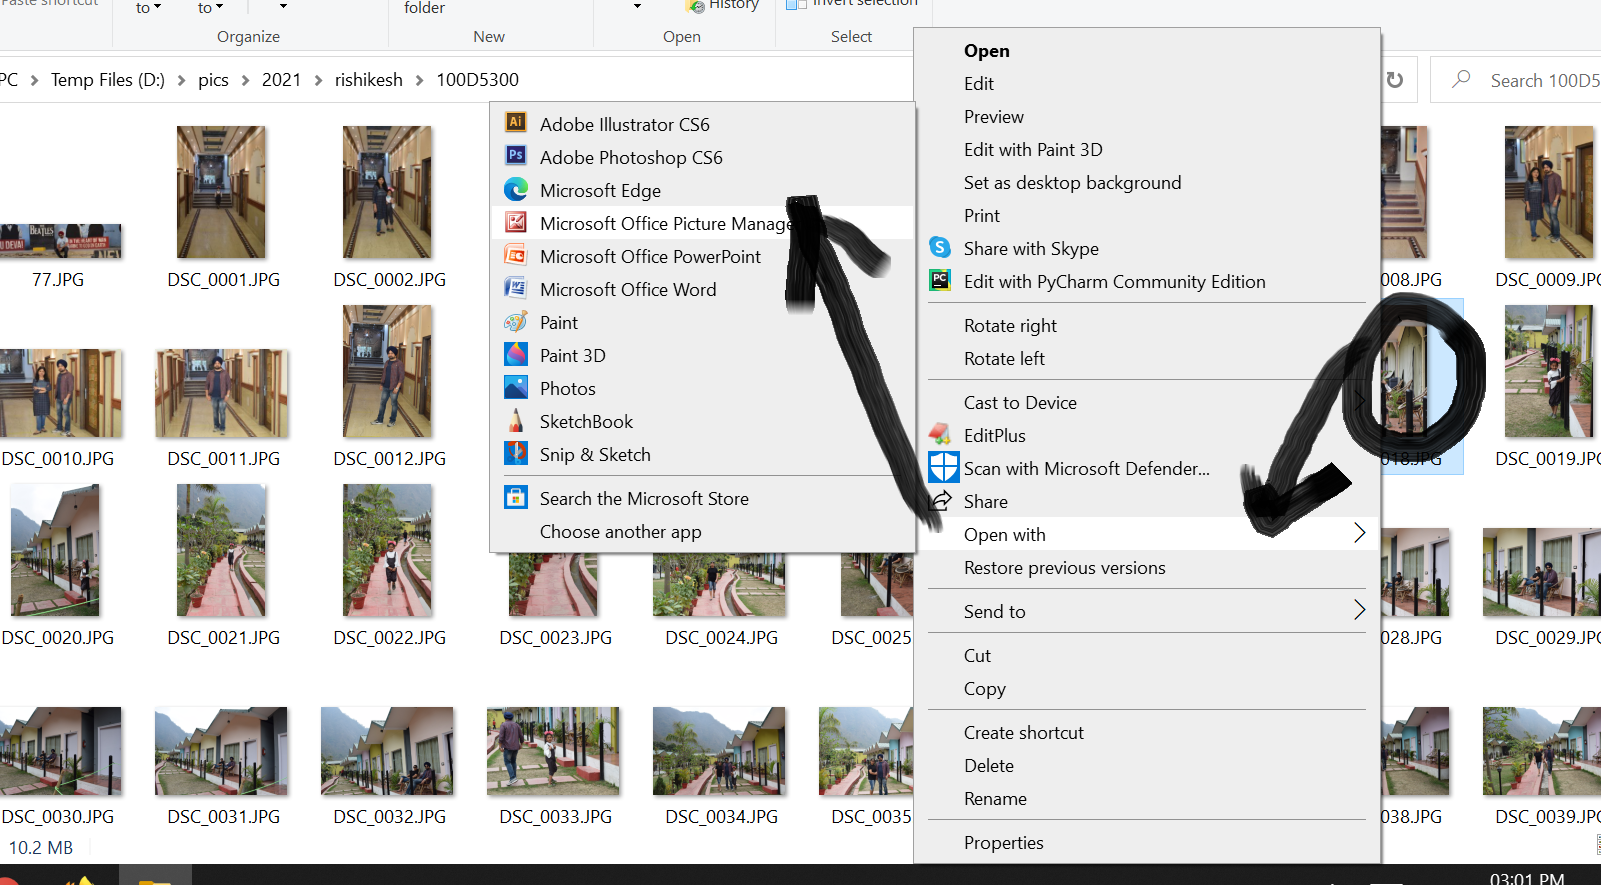Viewport: 1601px width, 885px height.
Task: Select the DSC_0012.JPG thumbnail
Action: coord(387,371)
